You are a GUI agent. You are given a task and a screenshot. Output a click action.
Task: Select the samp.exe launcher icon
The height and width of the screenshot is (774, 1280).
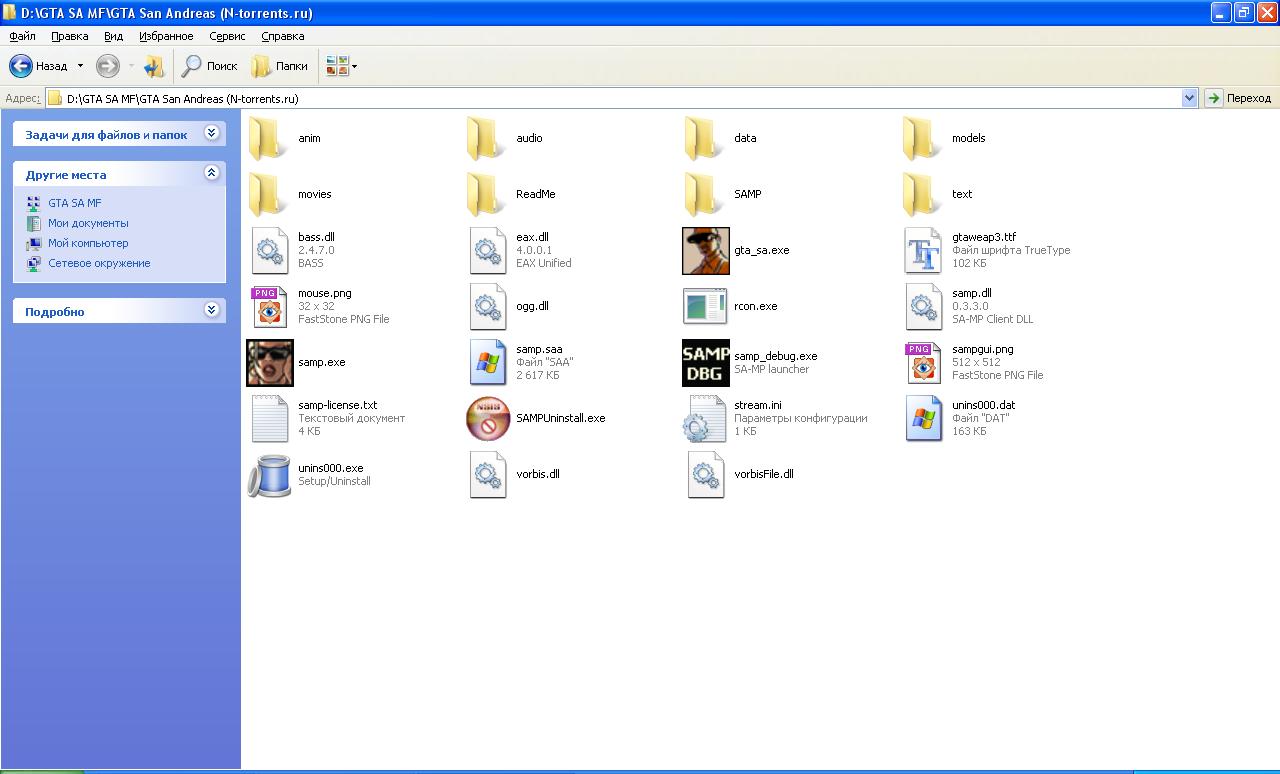pyautogui.click(x=269, y=362)
